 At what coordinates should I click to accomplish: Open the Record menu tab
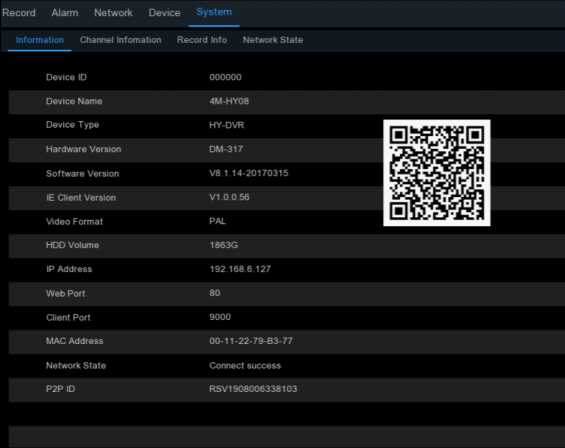tap(19, 13)
